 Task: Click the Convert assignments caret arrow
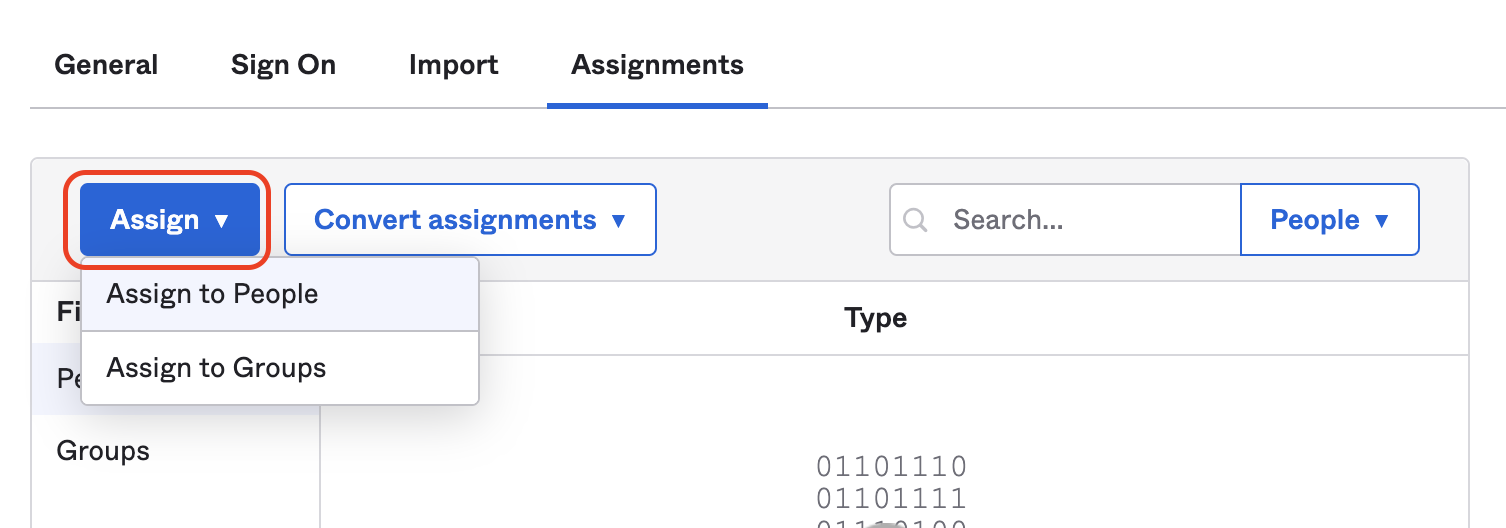click(x=618, y=221)
